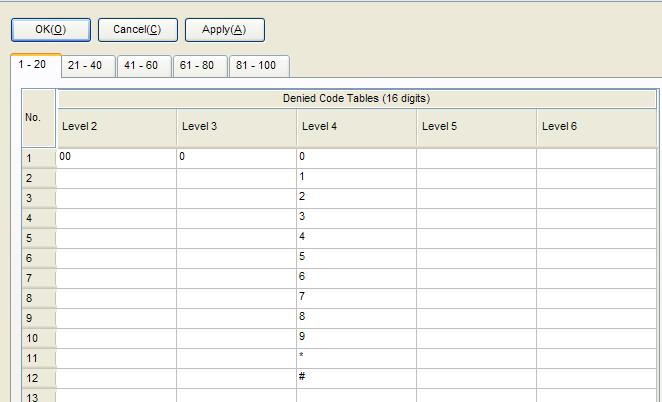Click the Level 6 column header
The width and height of the screenshot is (662, 402).
coord(596,127)
